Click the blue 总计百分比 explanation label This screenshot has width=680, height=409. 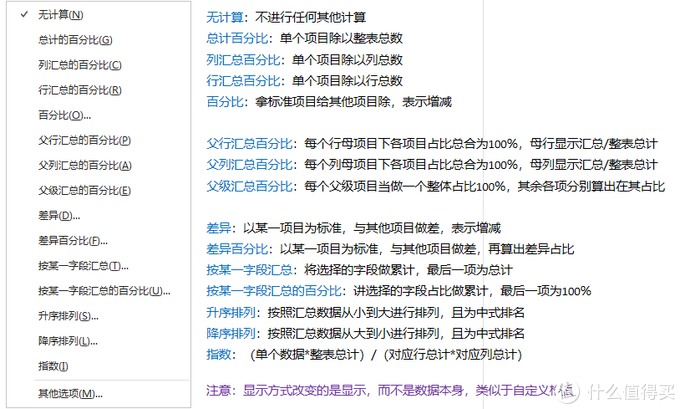[237, 38]
